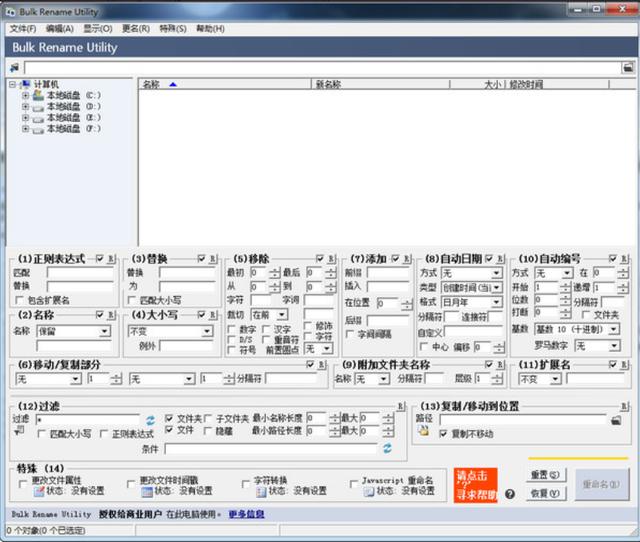Enable the 数字 checkbox in Remove section
Viewport: 640px width, 542px height.
click(x=231, y=329)
